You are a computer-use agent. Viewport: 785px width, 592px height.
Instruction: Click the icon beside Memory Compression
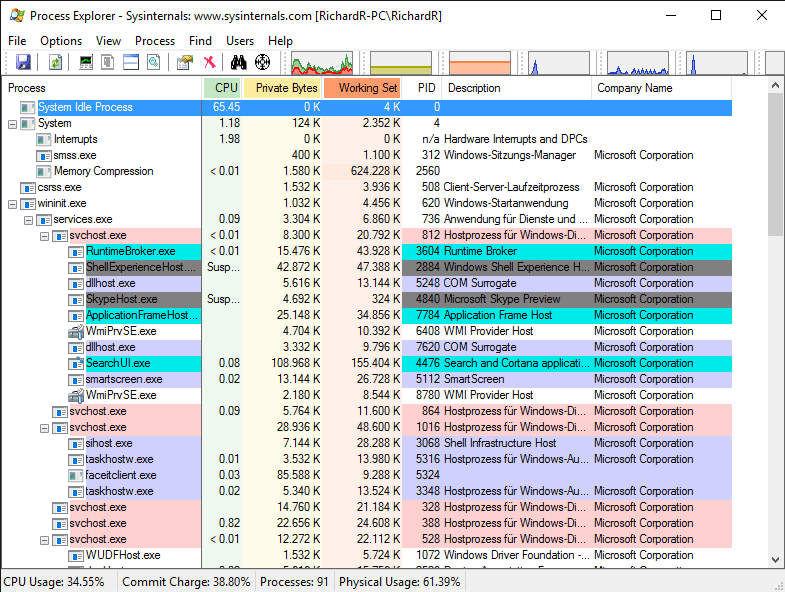click(x=44, y=172)
